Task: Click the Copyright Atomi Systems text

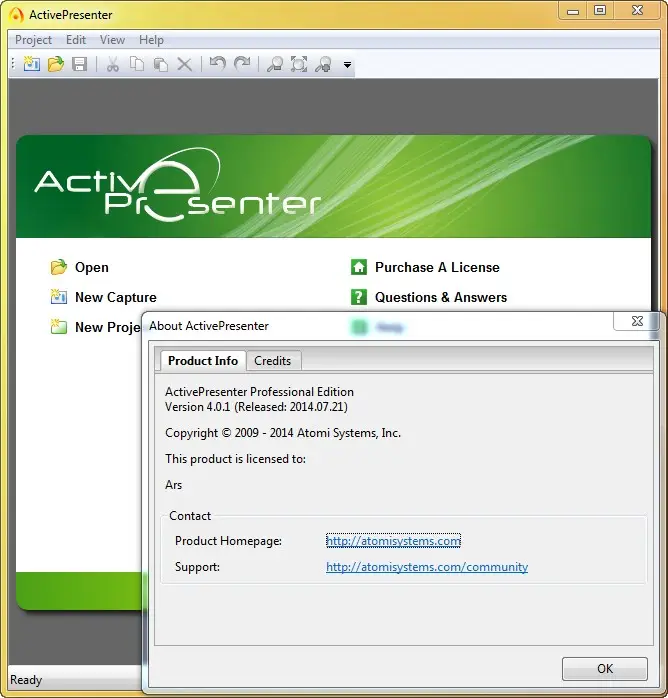Action: [283, 433]
